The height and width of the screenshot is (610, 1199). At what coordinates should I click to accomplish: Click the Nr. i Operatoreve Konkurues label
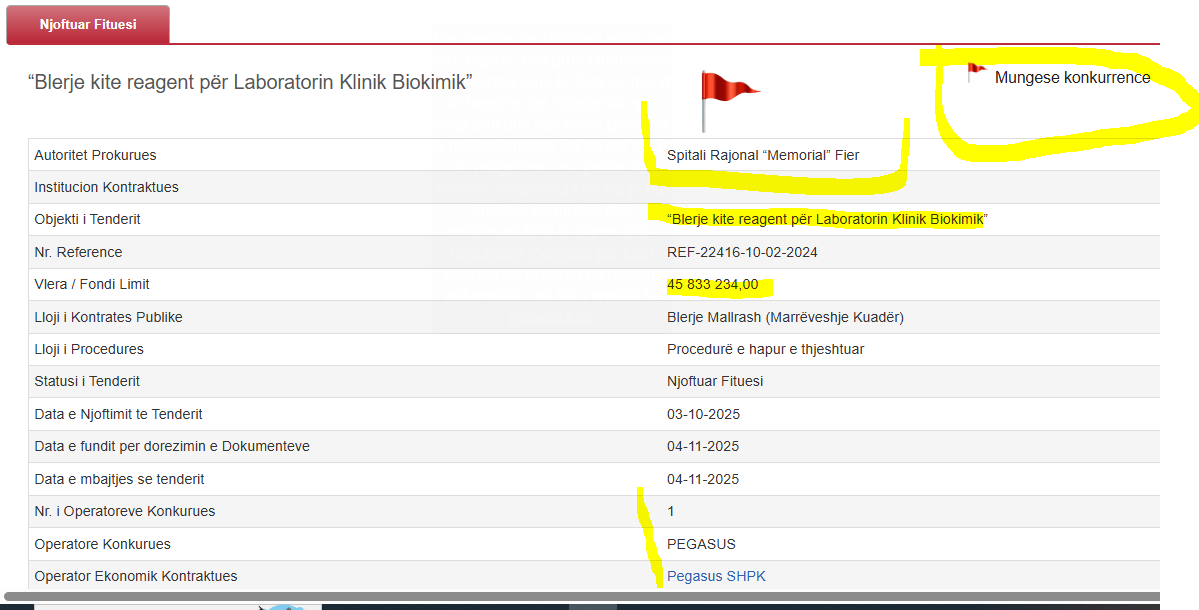[x=124, y=511]
